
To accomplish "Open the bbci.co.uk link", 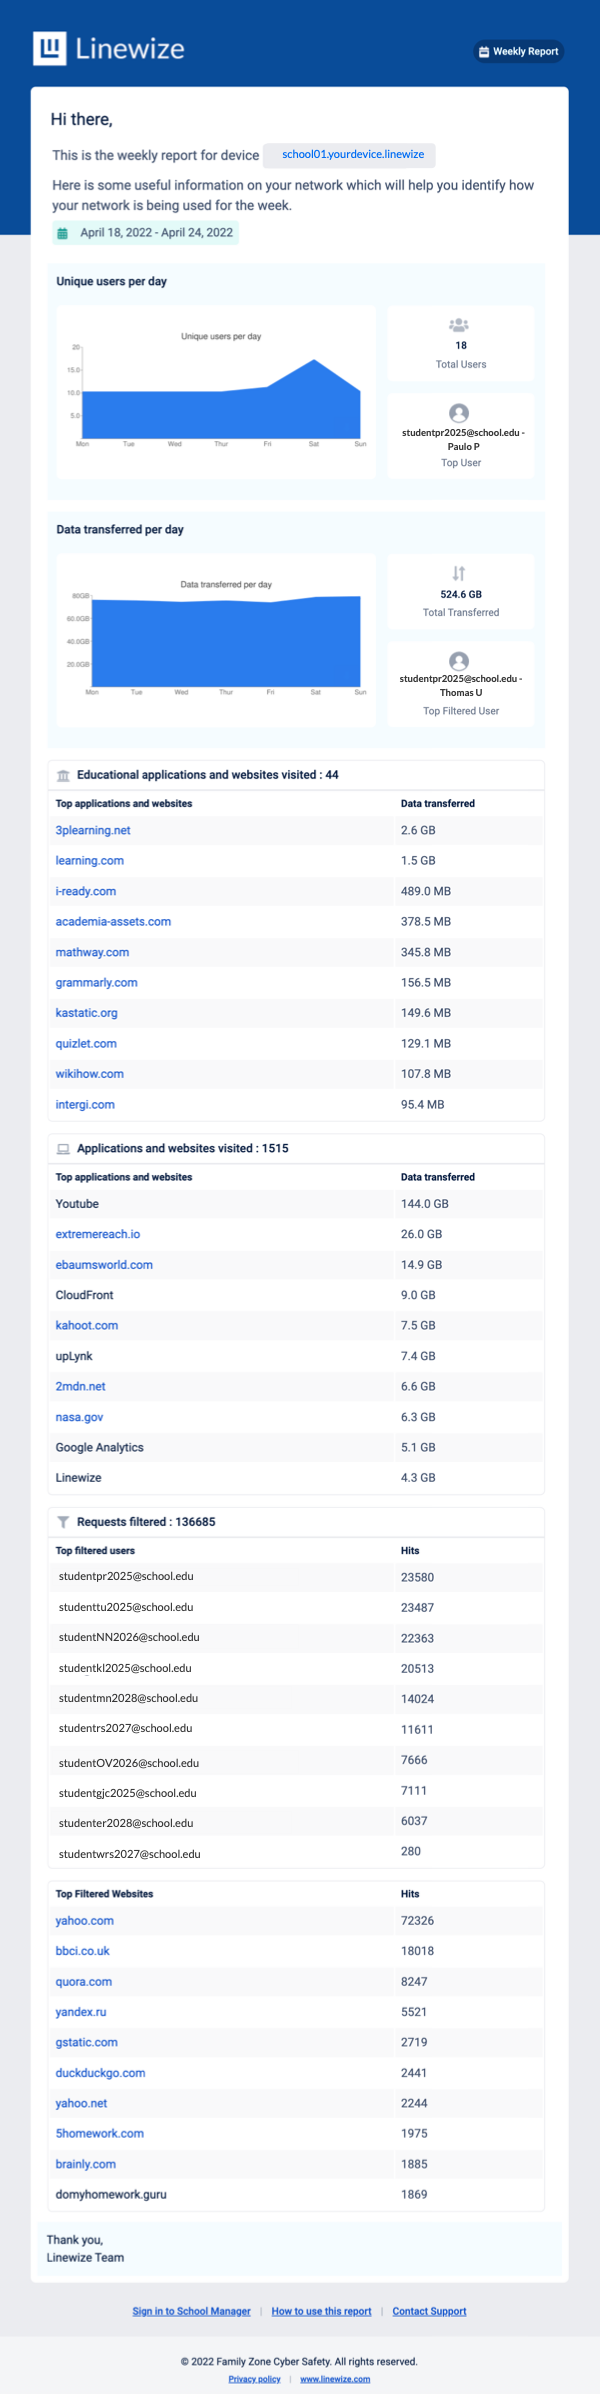I will (x=83, y=1952).
